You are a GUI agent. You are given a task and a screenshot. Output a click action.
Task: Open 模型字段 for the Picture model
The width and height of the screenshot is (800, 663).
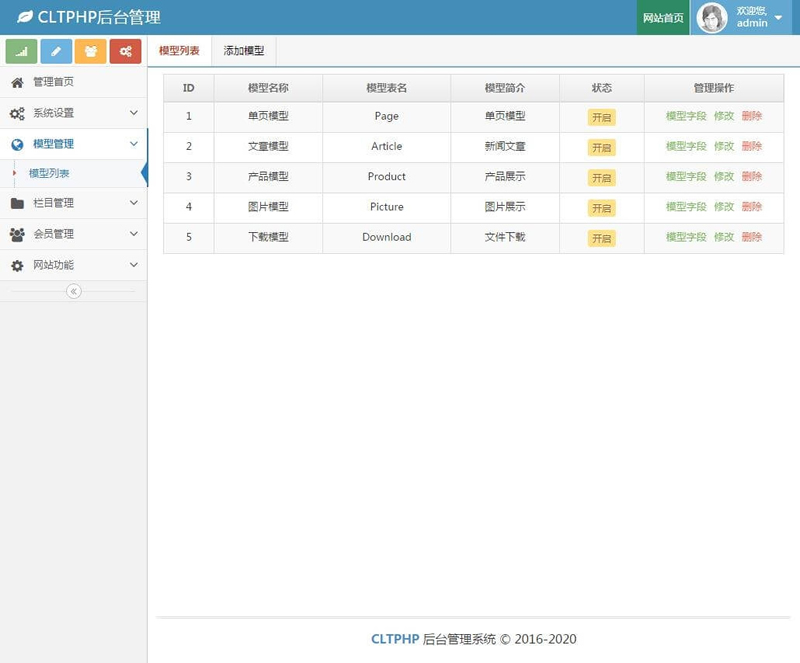(686, 207)
